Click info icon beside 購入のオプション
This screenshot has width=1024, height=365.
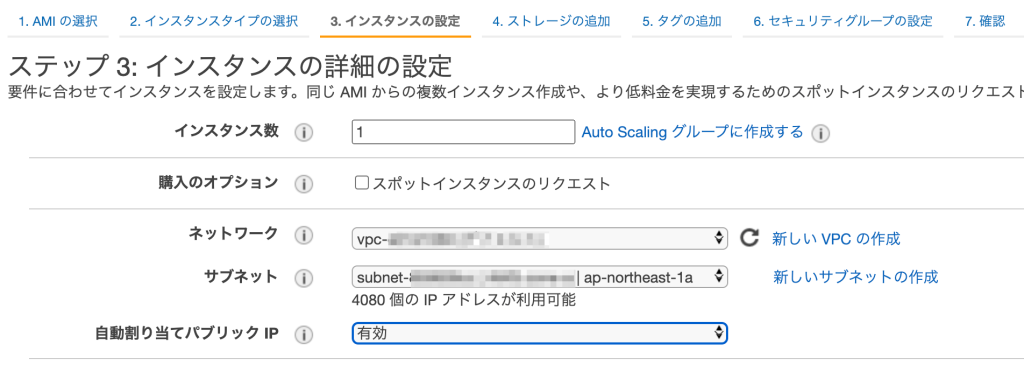(x=303, y=185)
